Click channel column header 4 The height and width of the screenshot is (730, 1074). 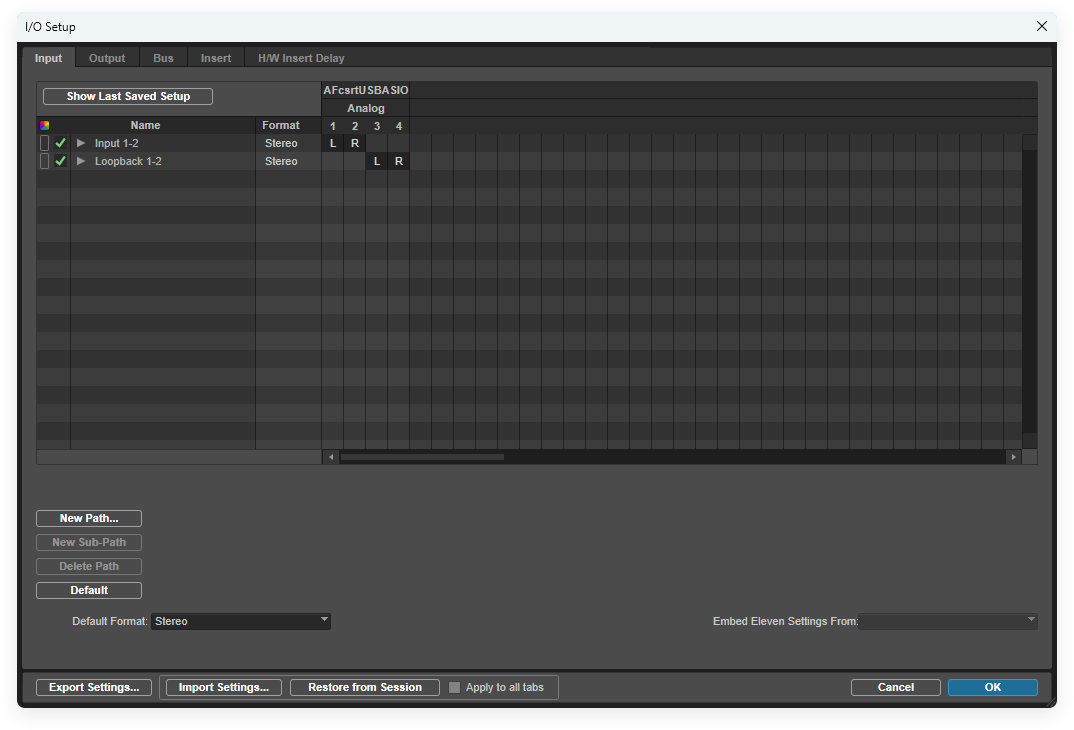point(399,126)
